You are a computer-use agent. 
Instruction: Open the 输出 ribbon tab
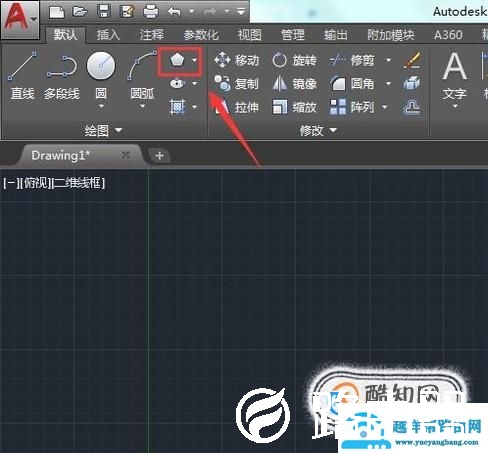point(336,35)
